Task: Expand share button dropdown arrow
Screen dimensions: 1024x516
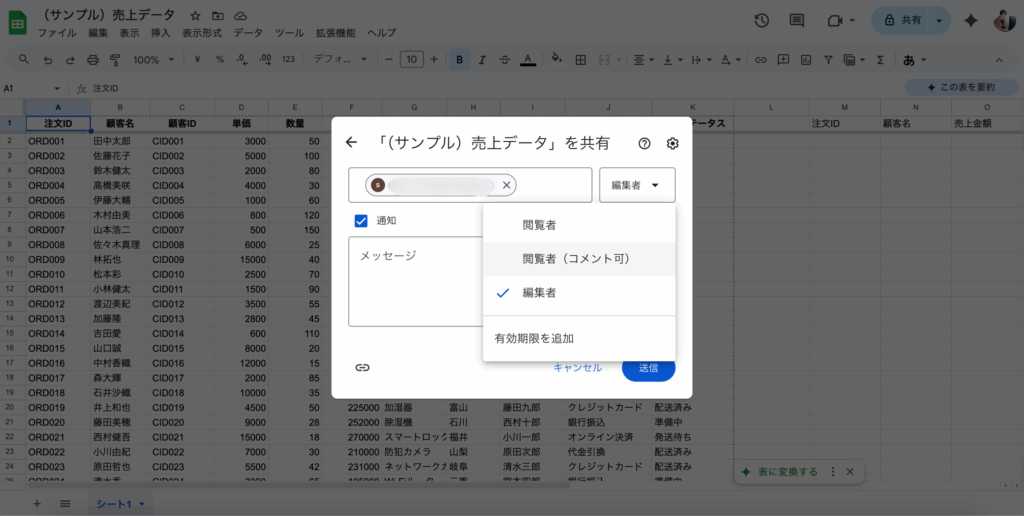Action: point(939,21)
